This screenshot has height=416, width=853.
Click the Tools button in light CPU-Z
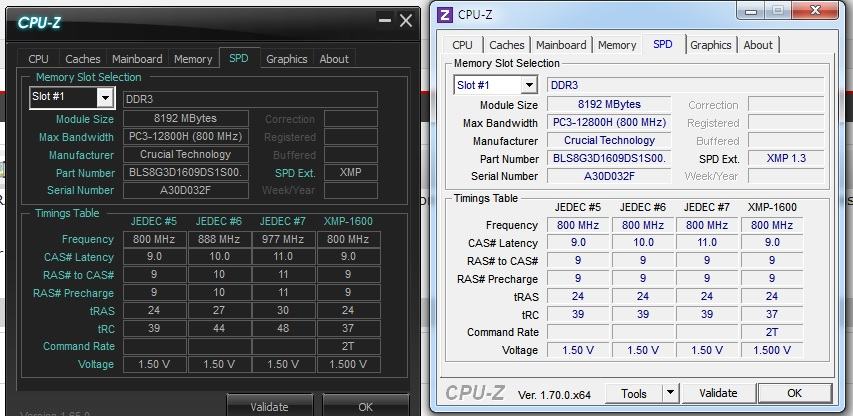[634, 393]
